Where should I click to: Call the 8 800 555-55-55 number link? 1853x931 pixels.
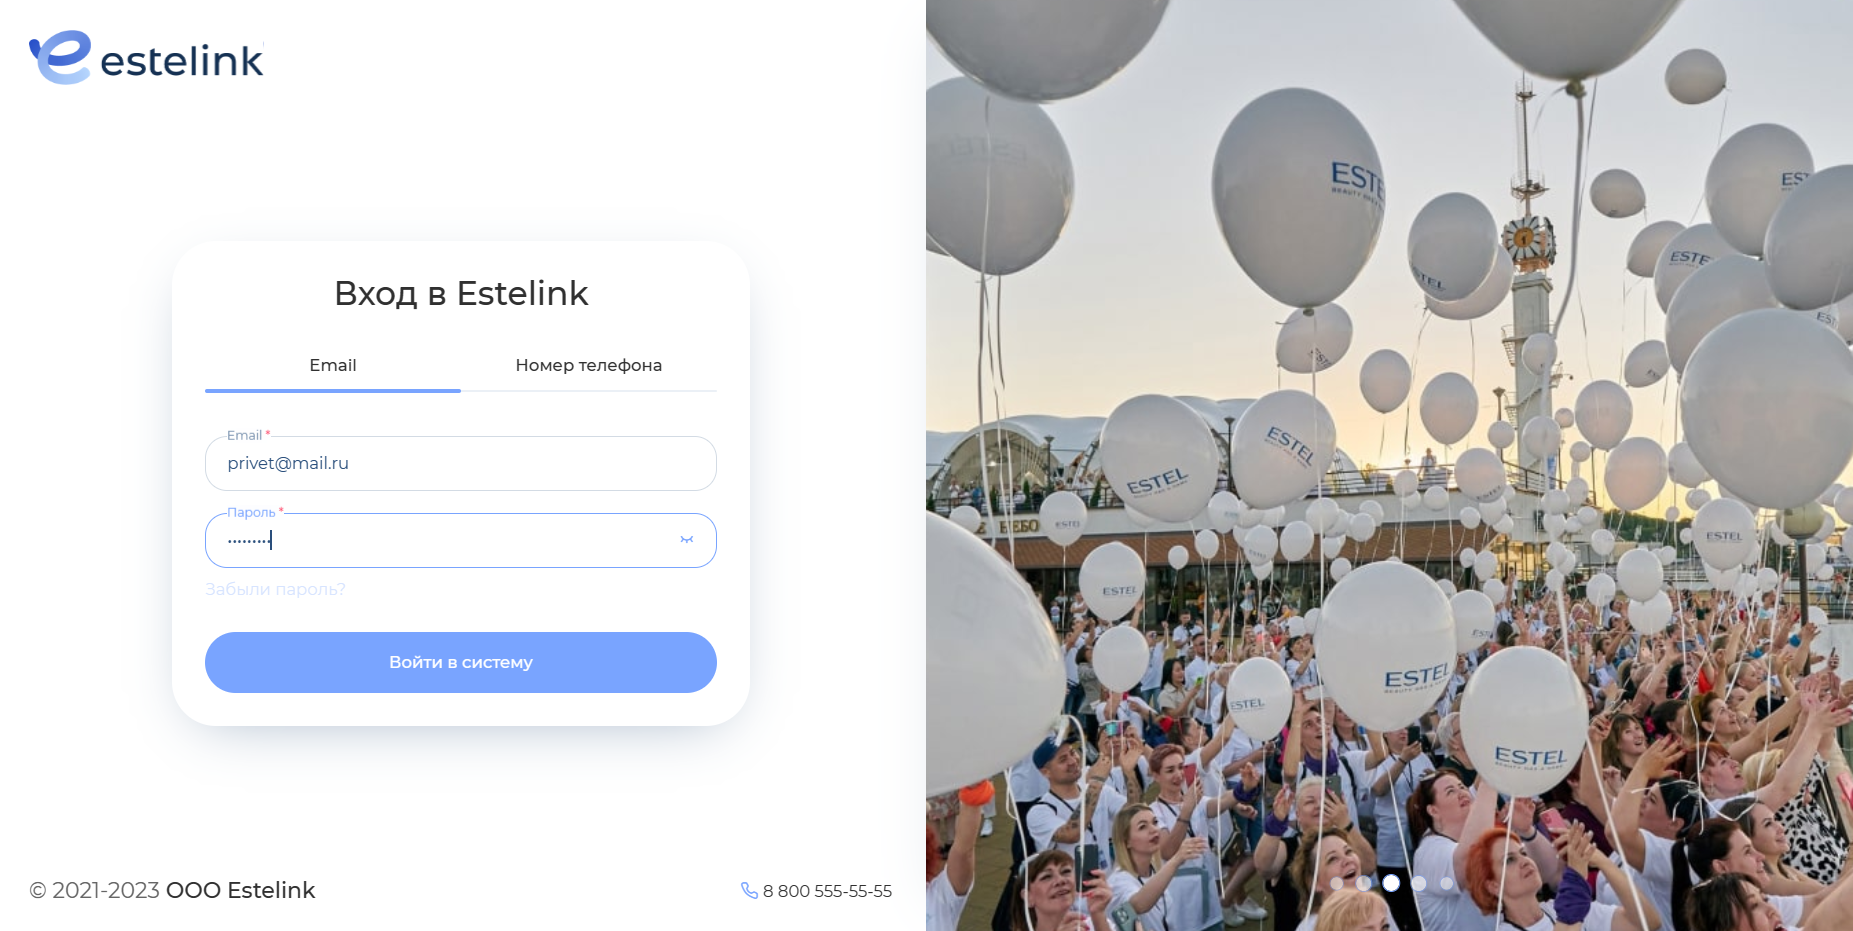pos(827,891)
